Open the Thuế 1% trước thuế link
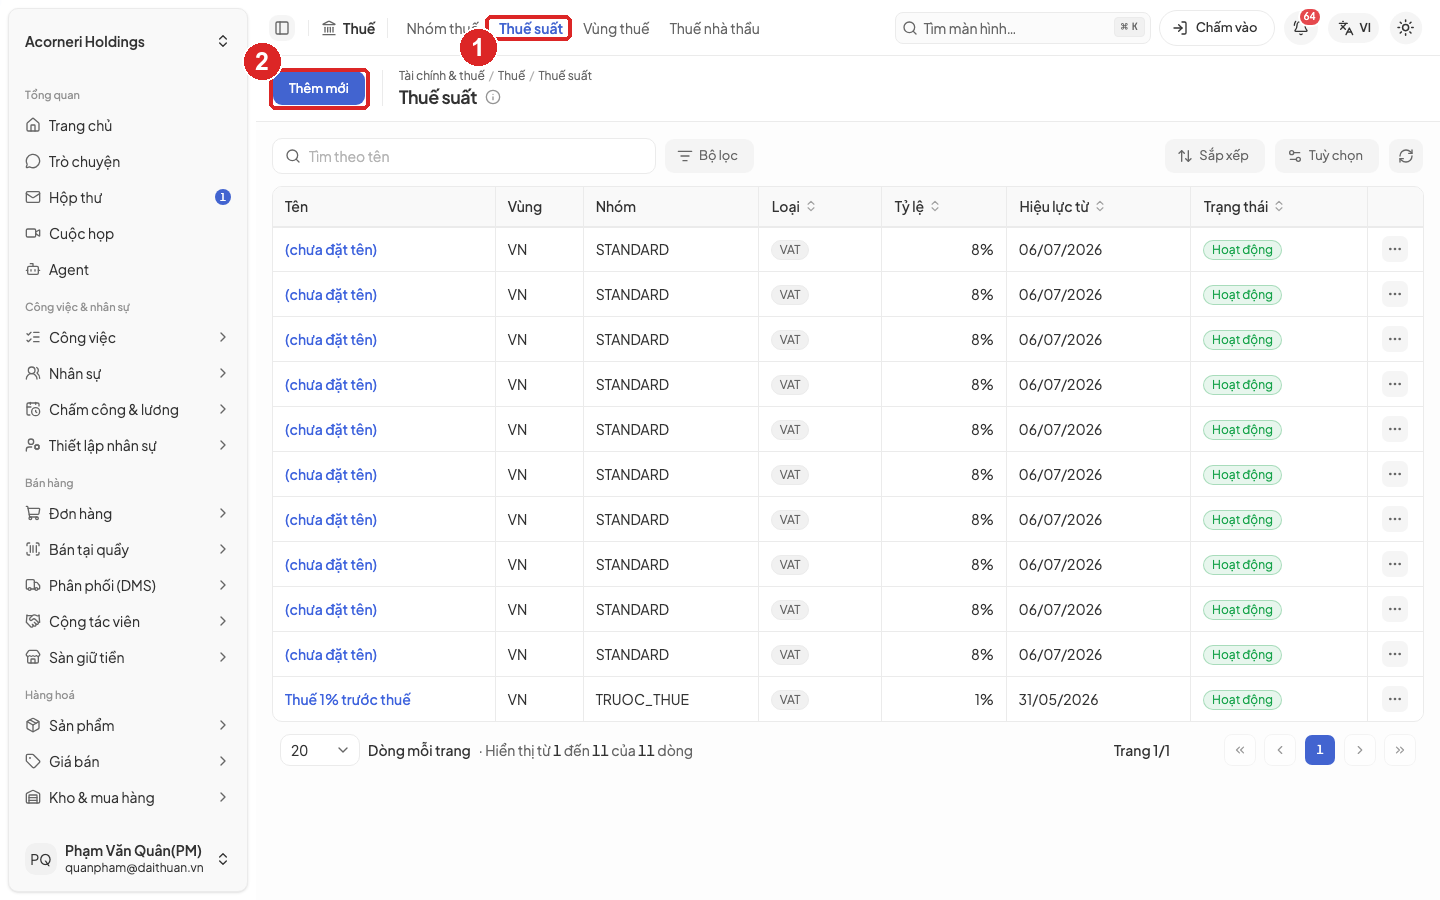The height and width of the screenshot is (900, 1440). click(348, 700)
